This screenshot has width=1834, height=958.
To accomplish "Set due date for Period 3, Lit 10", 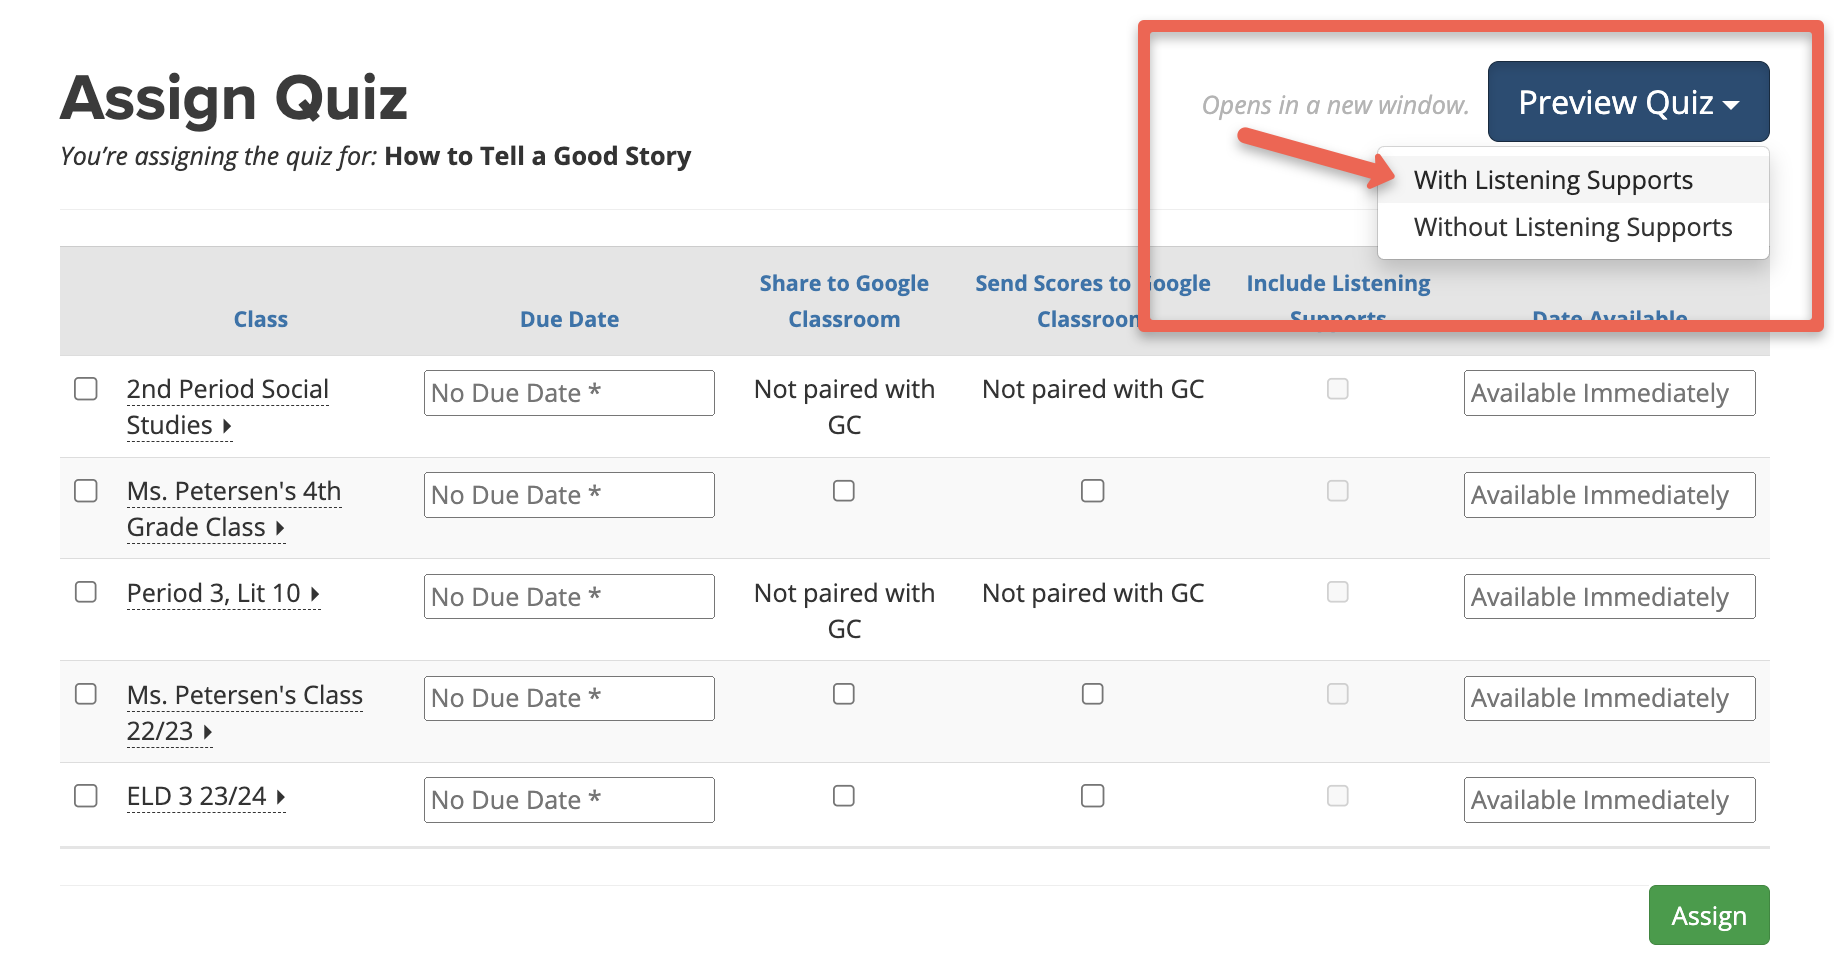I will [569, 597].
